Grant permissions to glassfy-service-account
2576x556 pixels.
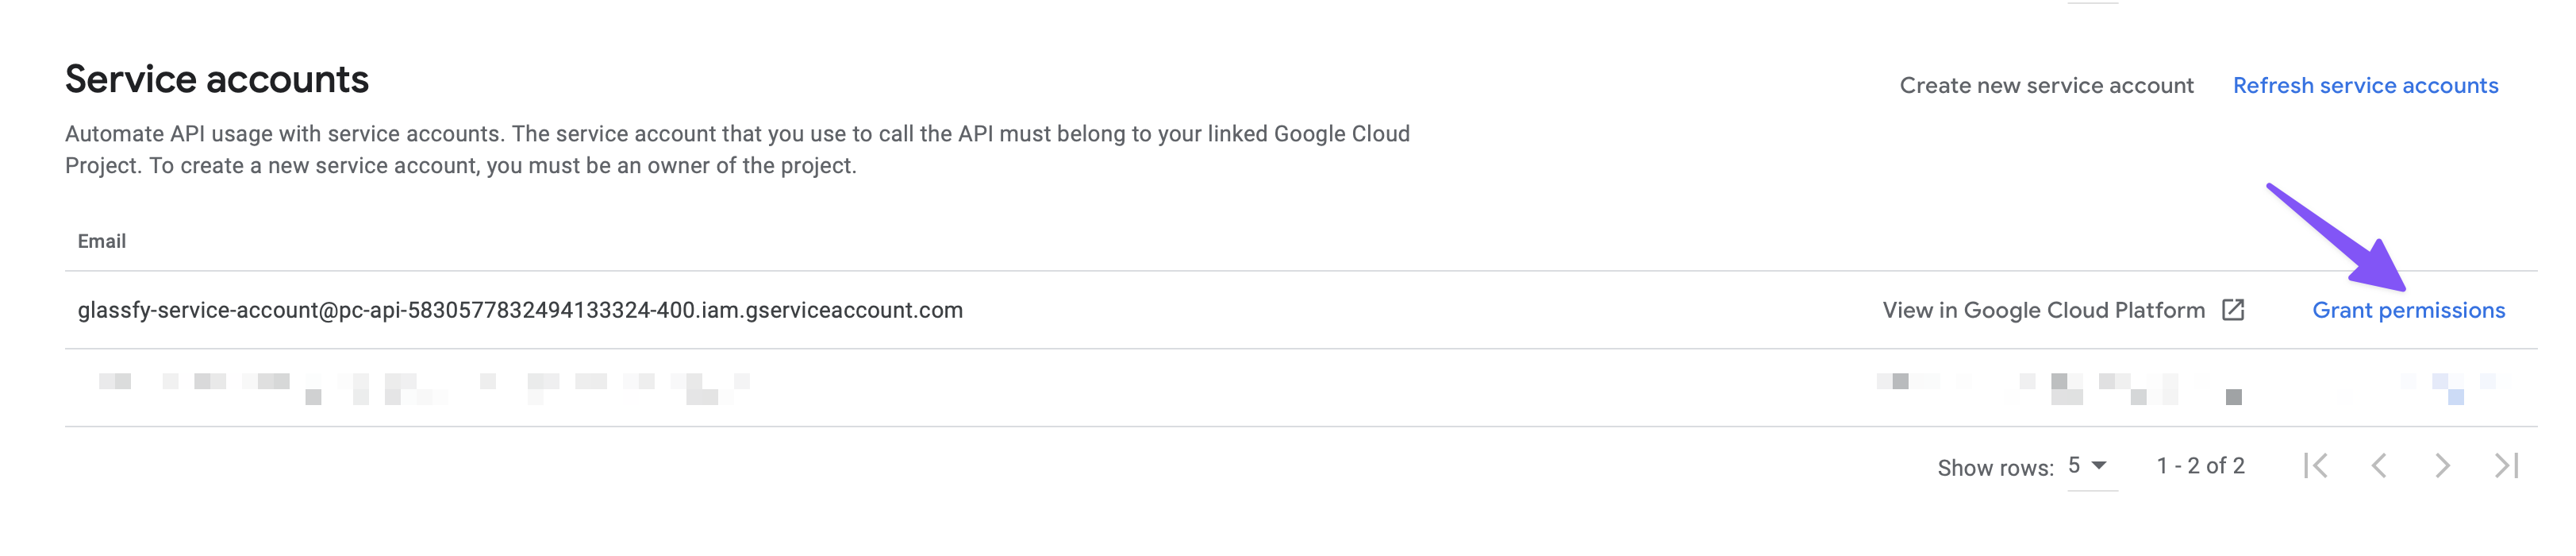point(2408,310)
